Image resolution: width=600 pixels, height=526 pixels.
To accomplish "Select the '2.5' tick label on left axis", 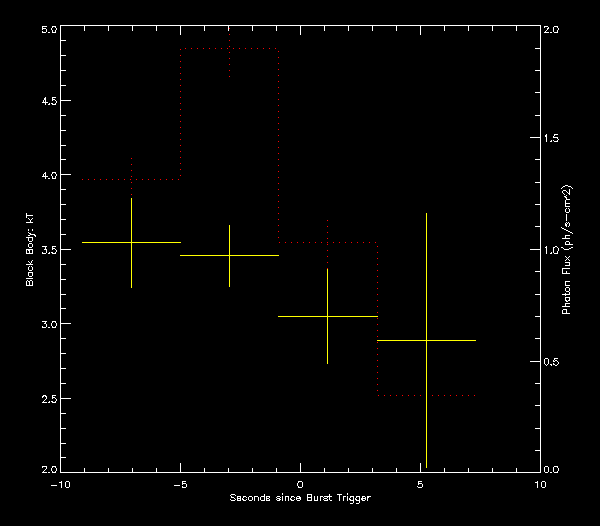I will pyautogui.click(x=46, y=398).
